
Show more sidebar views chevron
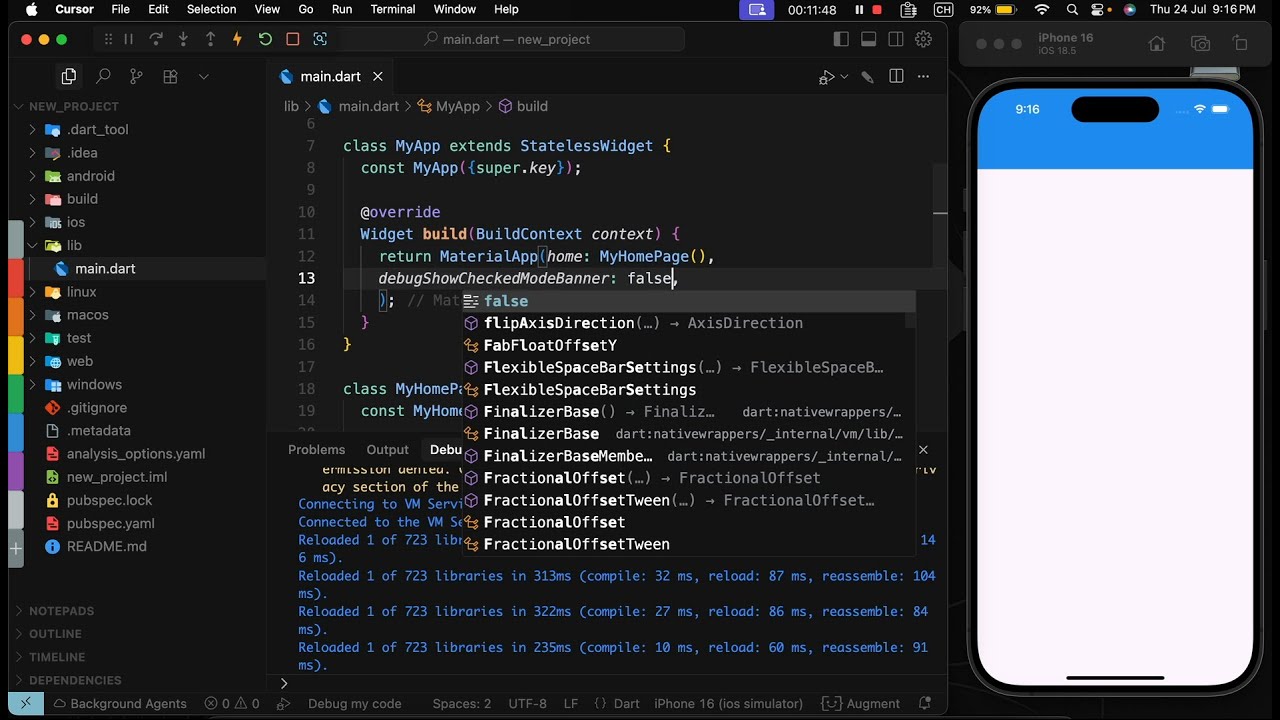204,76
